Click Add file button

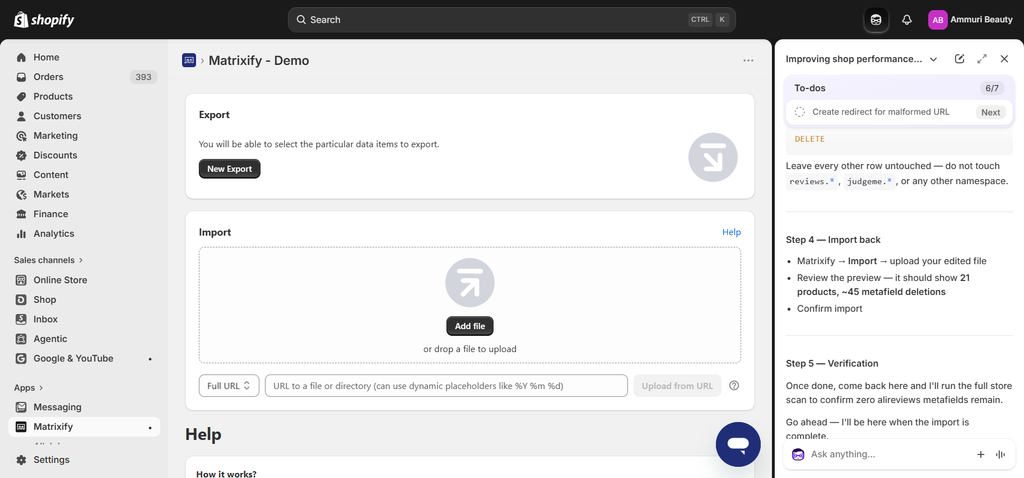[470, 326]
